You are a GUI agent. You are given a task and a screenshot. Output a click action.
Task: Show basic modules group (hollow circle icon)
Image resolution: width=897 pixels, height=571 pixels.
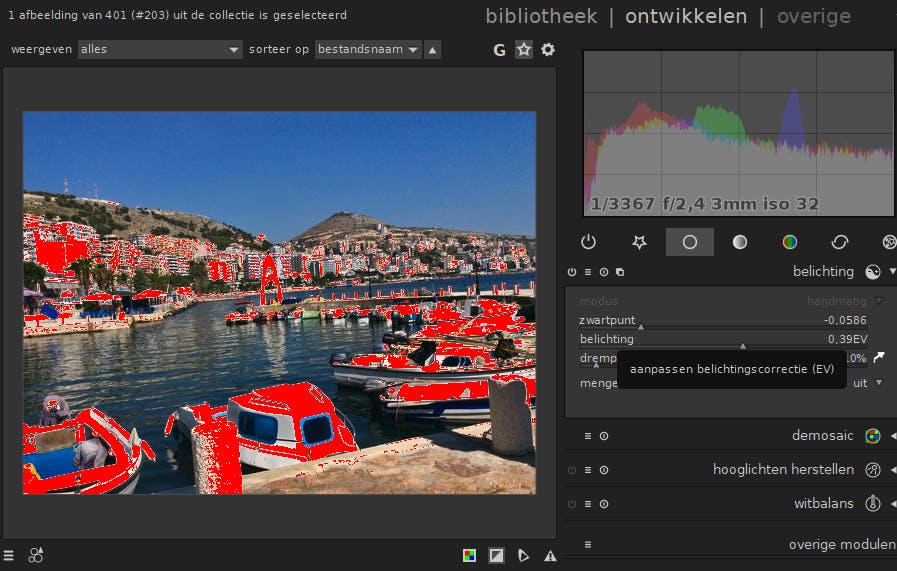coord(689,242)
